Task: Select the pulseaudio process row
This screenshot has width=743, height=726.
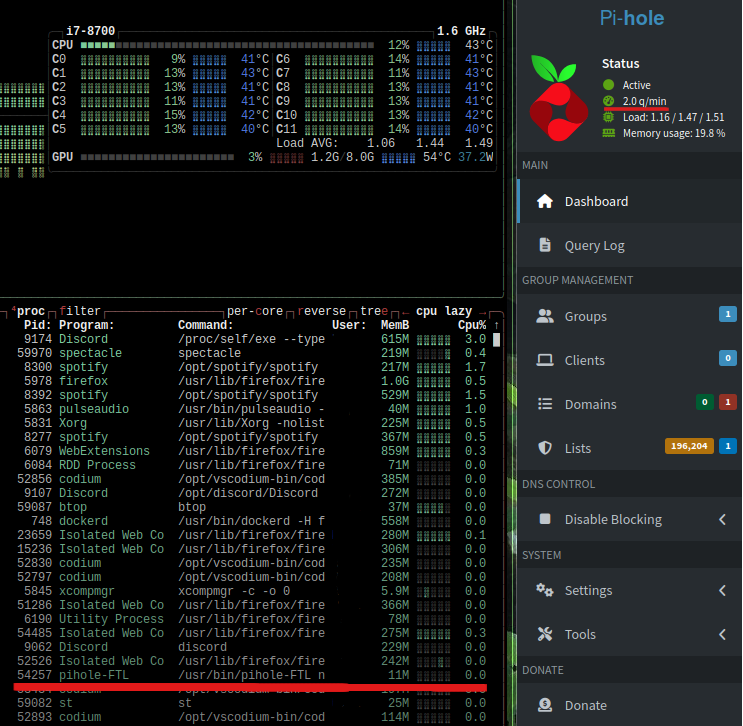Action: (x=251, y=409)
